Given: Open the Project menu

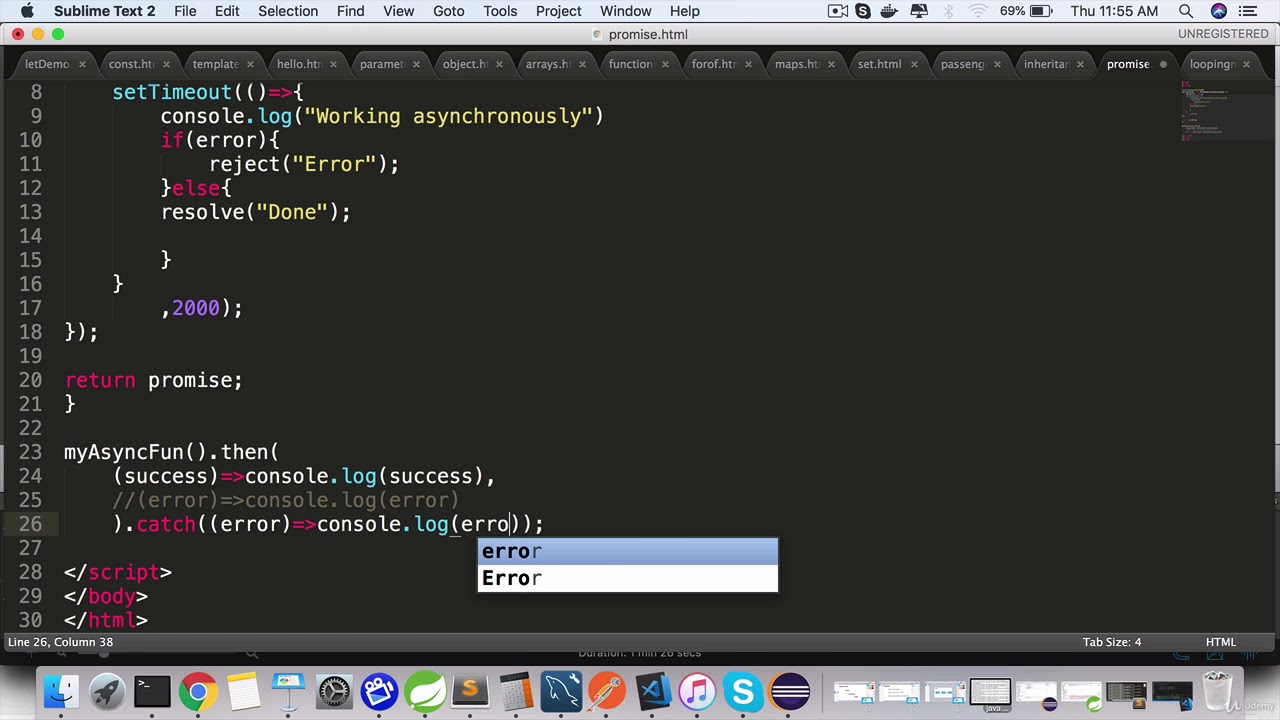Looking at the screenshot, I should [x=558, y=11].
